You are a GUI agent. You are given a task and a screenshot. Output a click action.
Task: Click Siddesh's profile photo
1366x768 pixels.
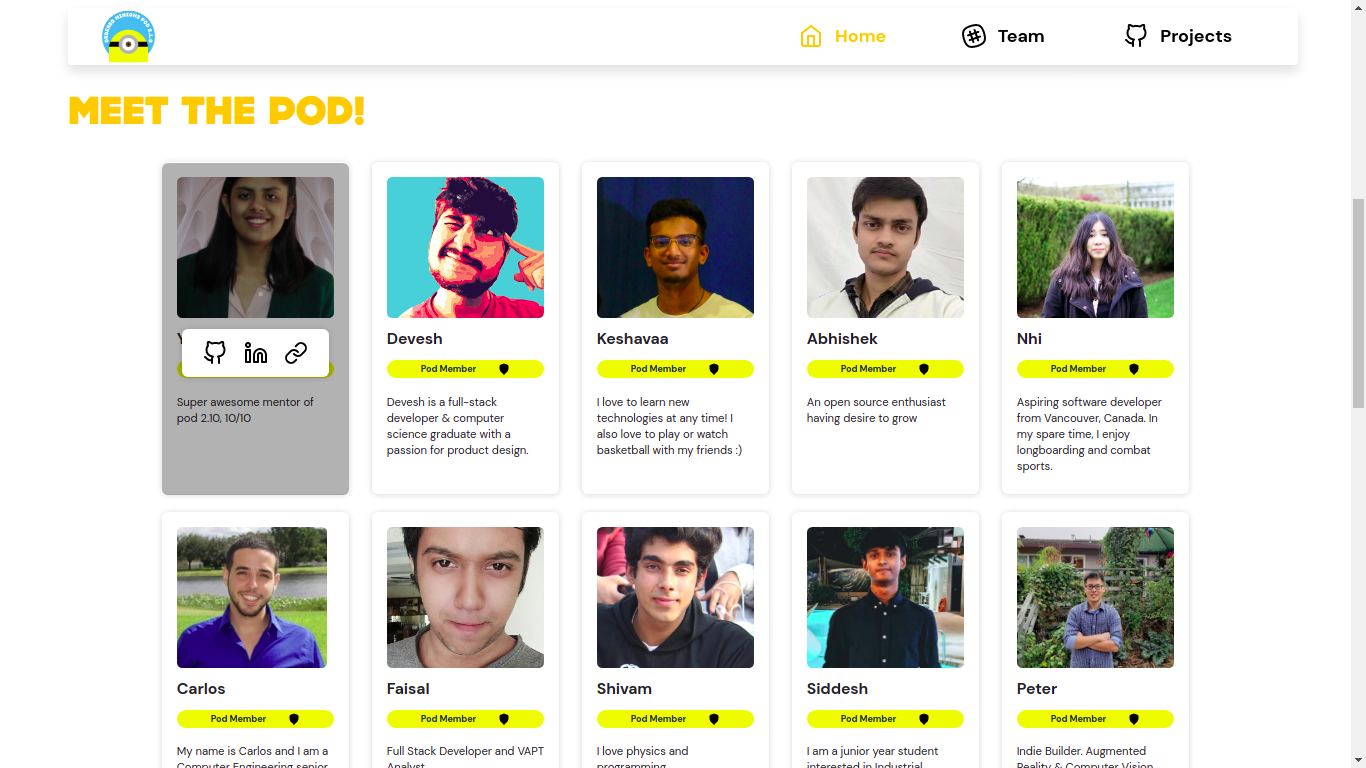click(885, 598)
